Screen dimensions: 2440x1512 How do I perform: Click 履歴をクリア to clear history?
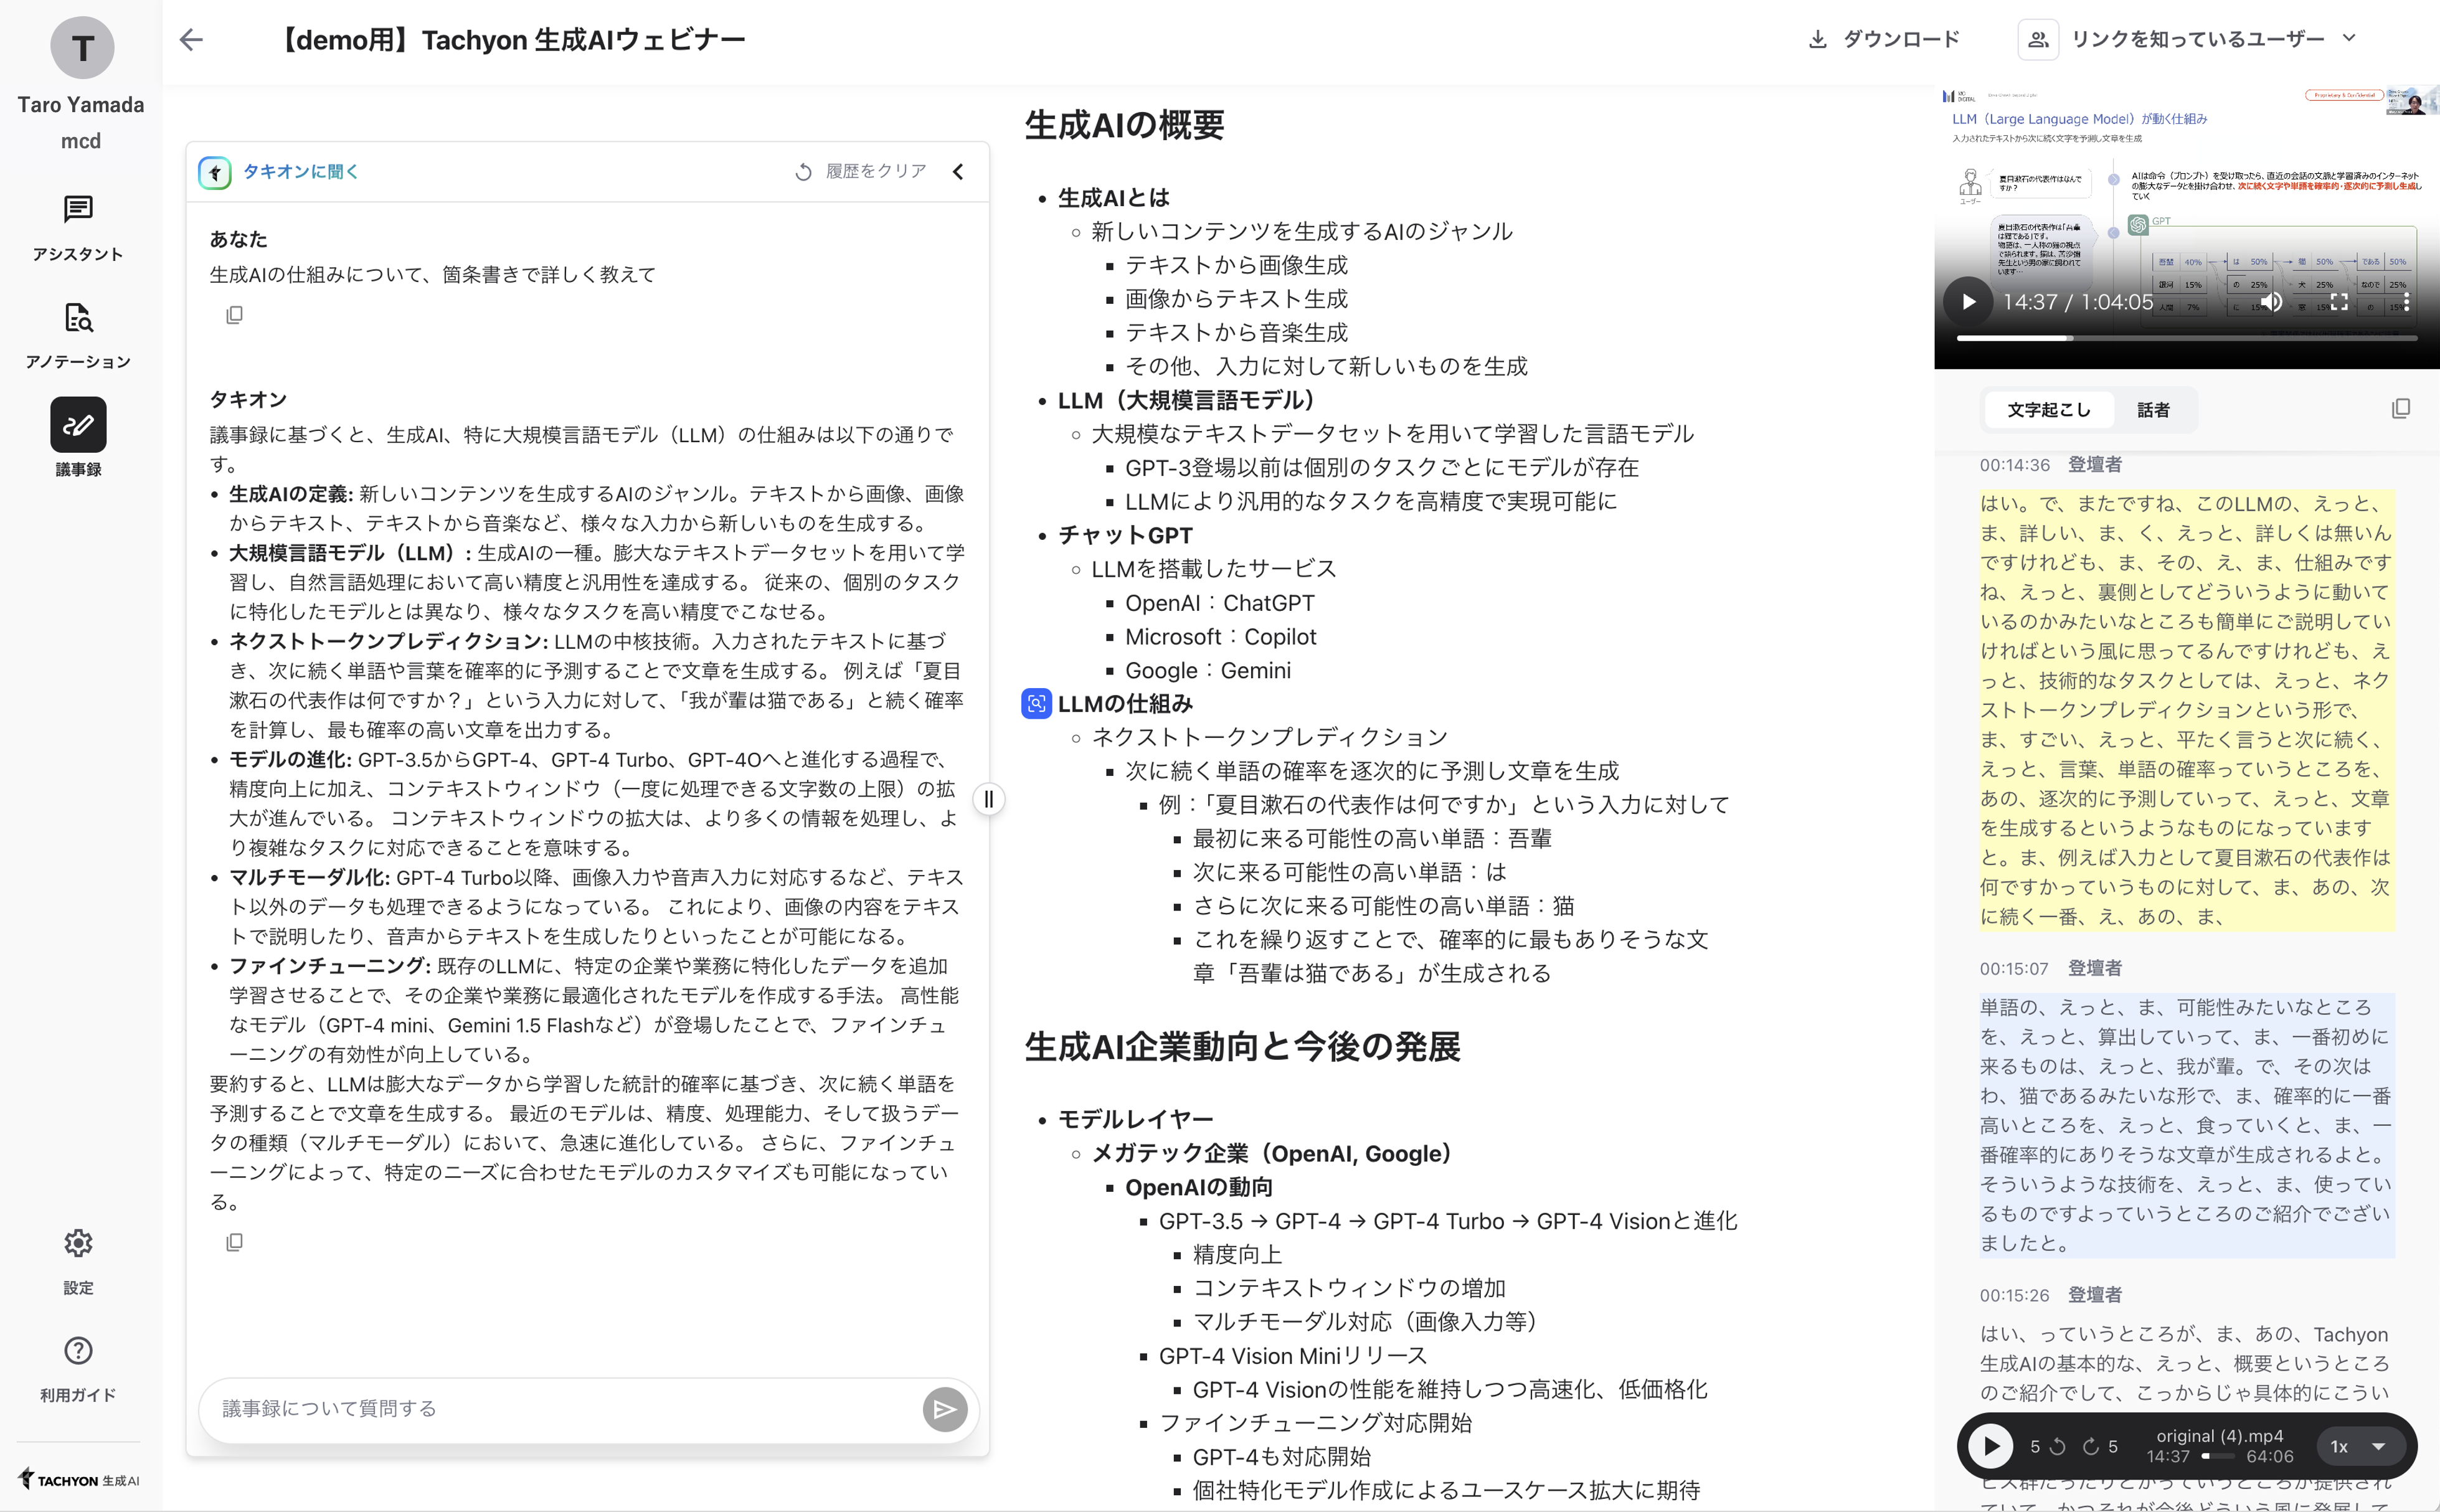[861, 172]
